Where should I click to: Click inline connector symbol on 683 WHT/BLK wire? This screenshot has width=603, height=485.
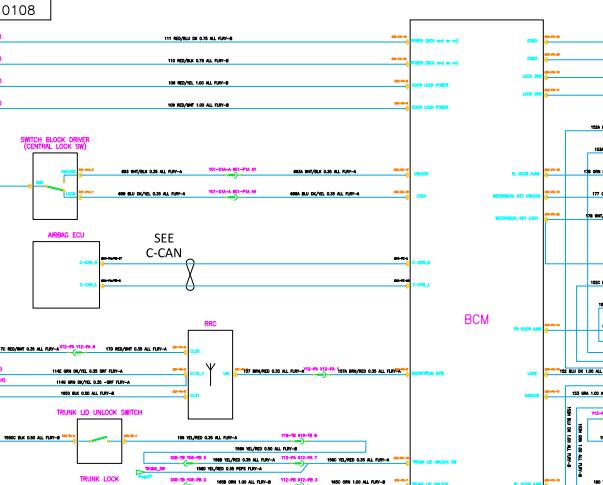232,175
